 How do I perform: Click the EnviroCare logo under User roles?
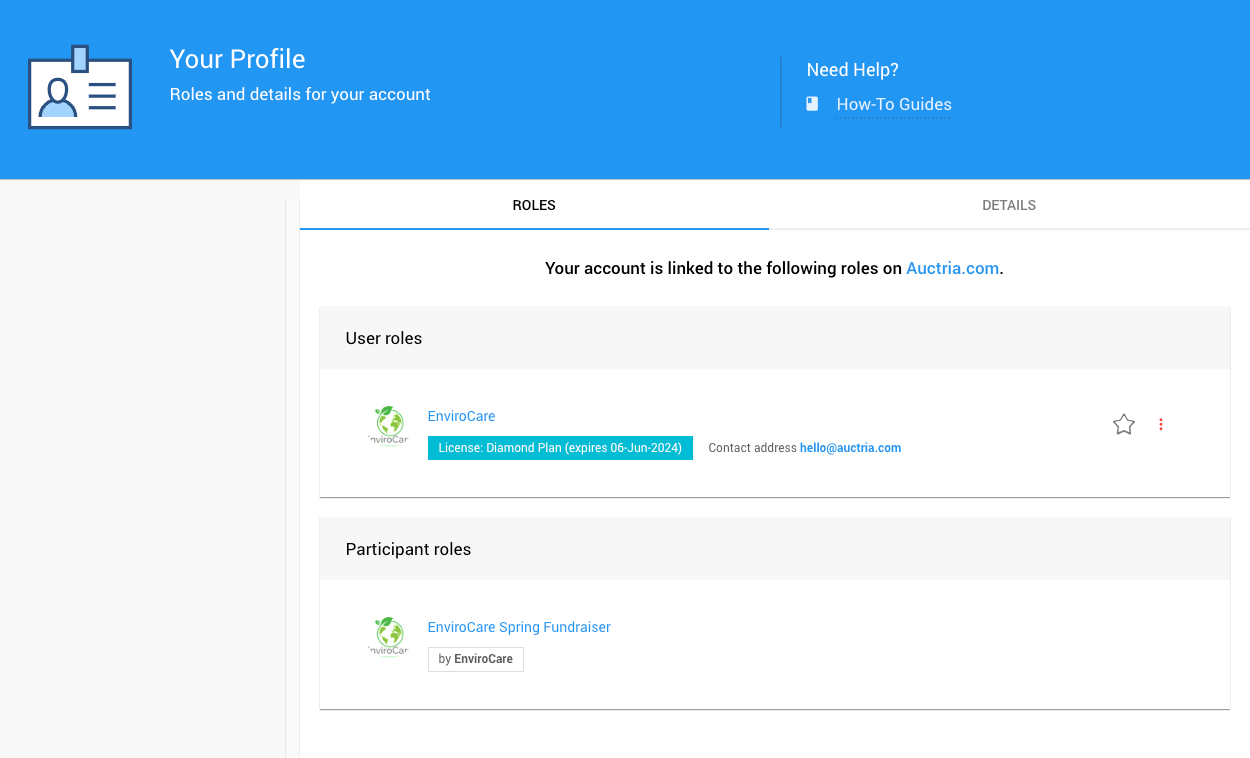388,426
